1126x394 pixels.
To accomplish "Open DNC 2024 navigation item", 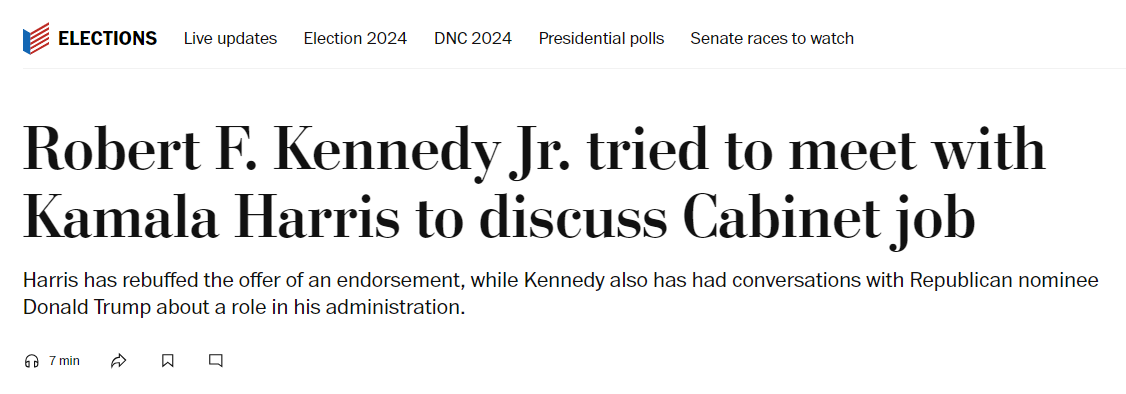I will (473, 38).
